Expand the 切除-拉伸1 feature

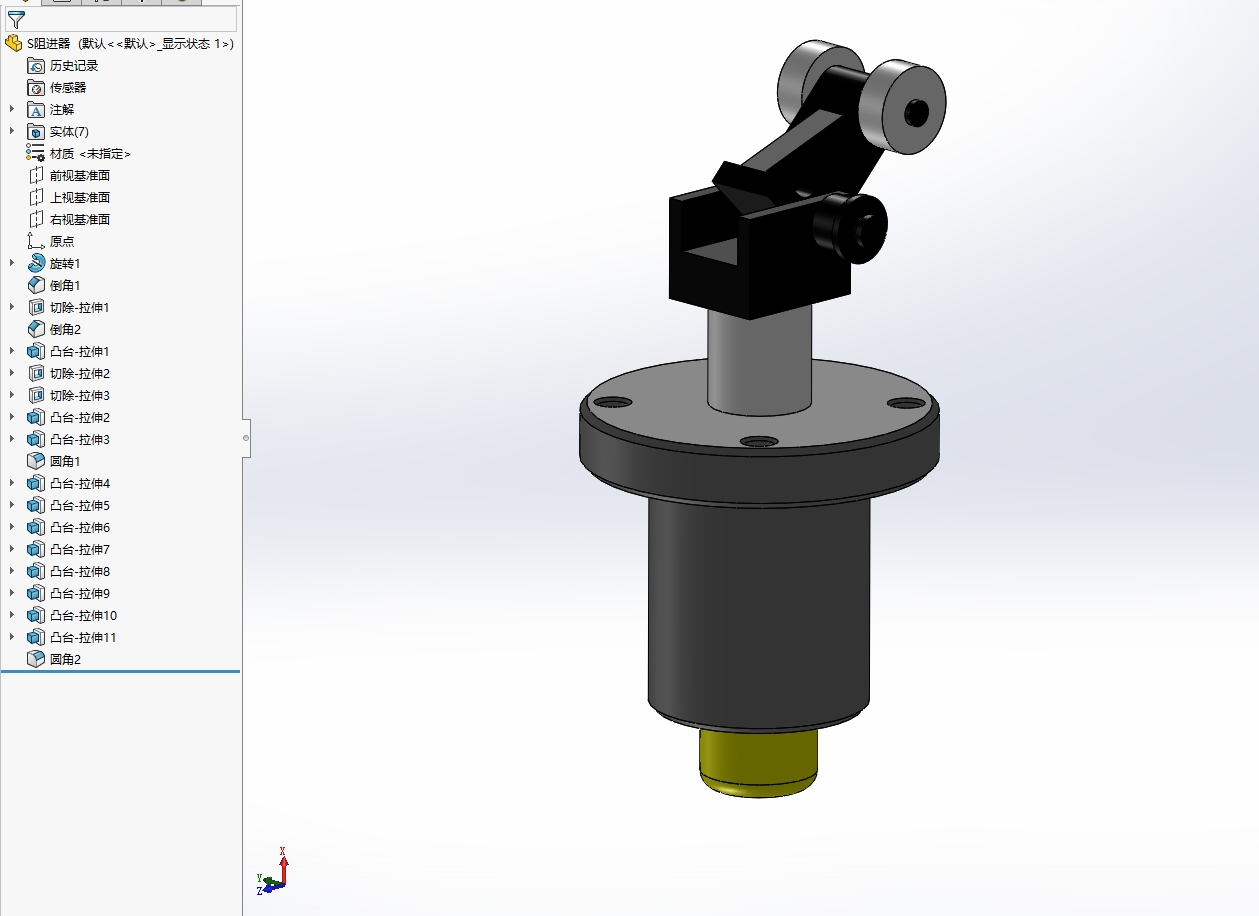point(12,307)
